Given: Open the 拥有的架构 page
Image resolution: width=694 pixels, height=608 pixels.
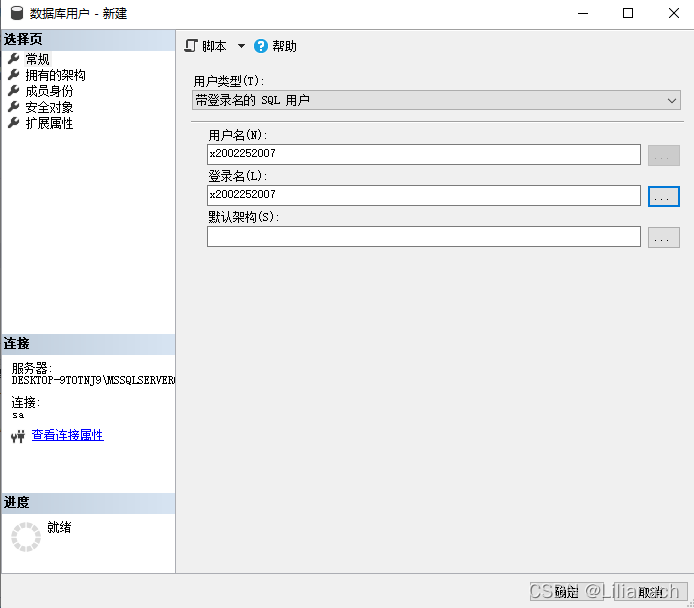Looking at the screenshot, I should 55,75.
